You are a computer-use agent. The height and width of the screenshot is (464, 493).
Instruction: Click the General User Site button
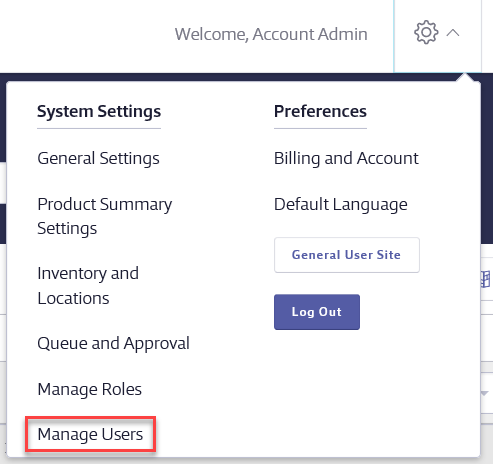(x=347, y=255)
